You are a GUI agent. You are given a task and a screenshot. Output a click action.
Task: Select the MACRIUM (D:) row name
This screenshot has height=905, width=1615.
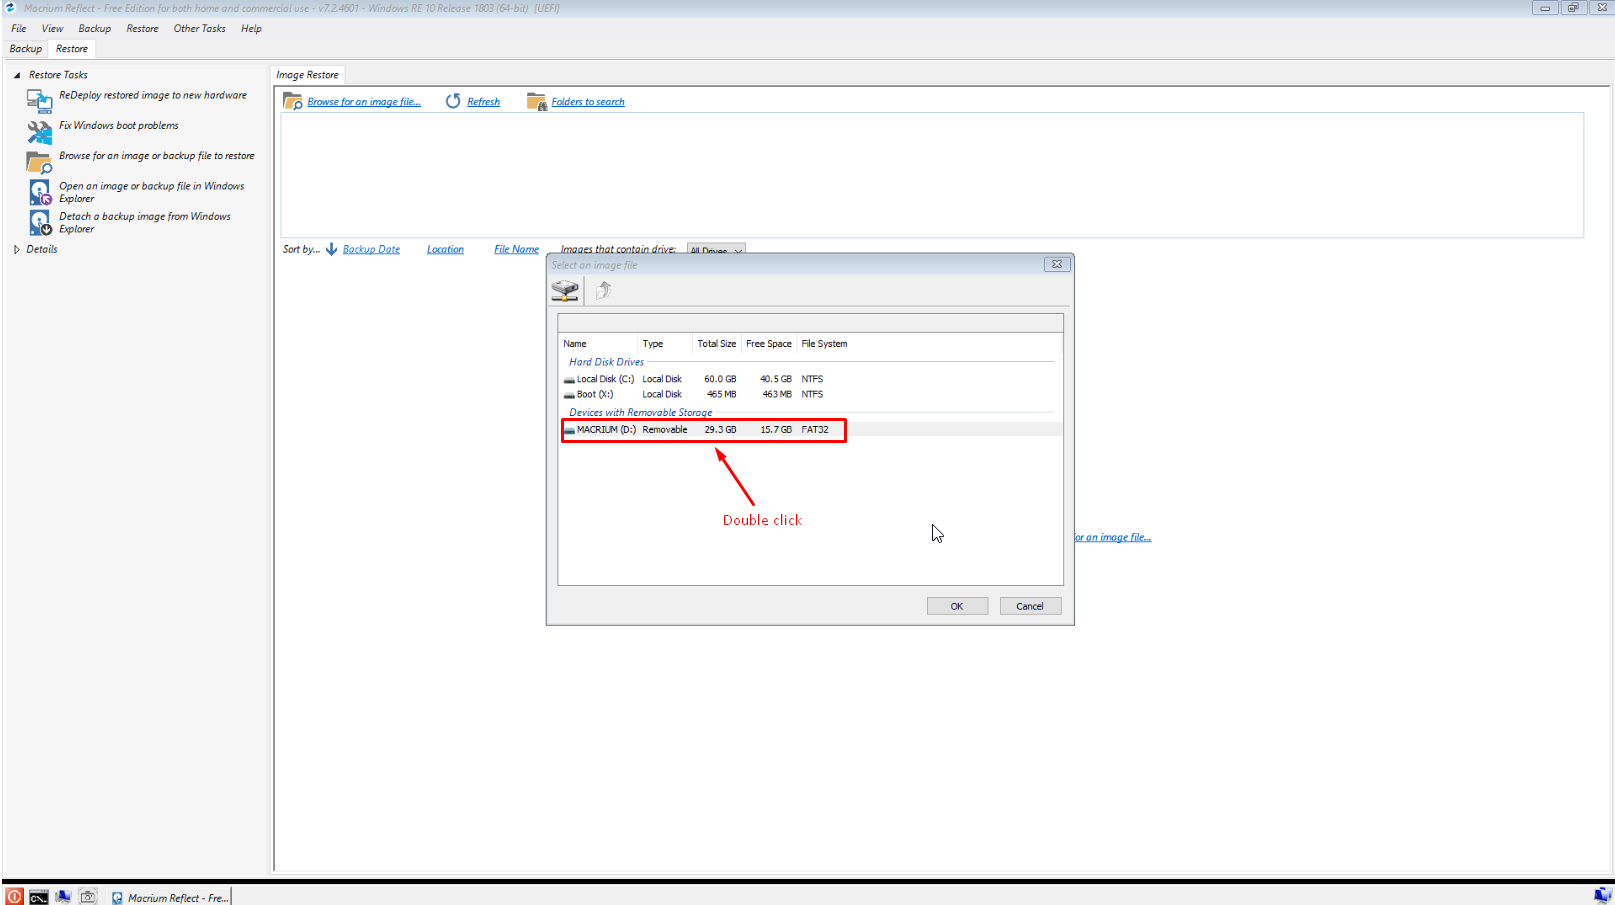pyautogui.click(x=606, y=430)
